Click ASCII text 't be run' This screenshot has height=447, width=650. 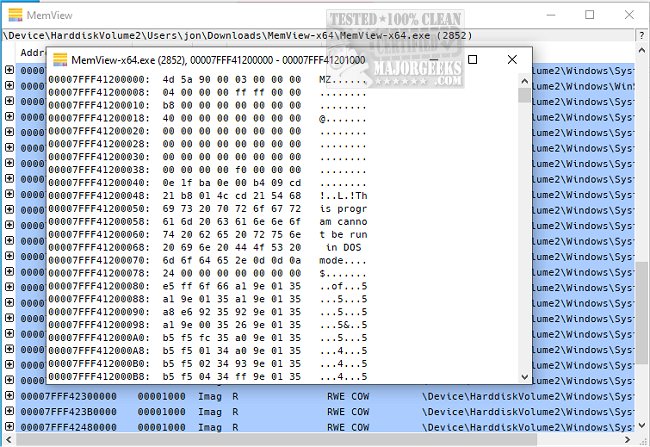click(343, 234)
